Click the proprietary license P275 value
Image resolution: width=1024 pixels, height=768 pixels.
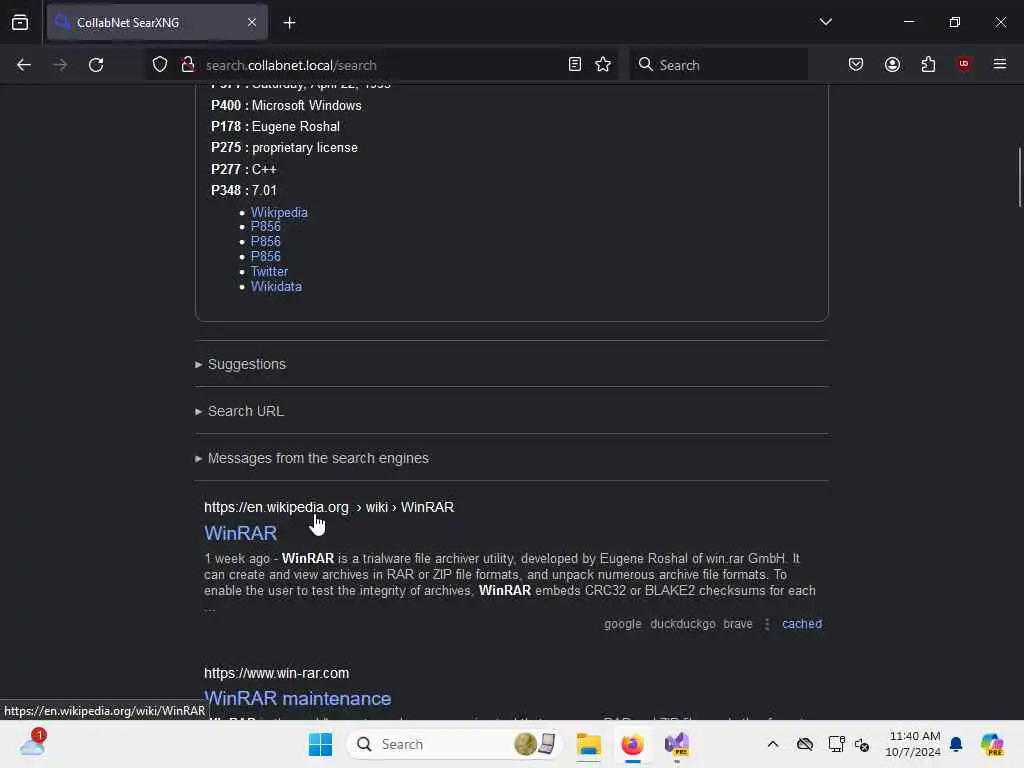(x=304, y=148)
